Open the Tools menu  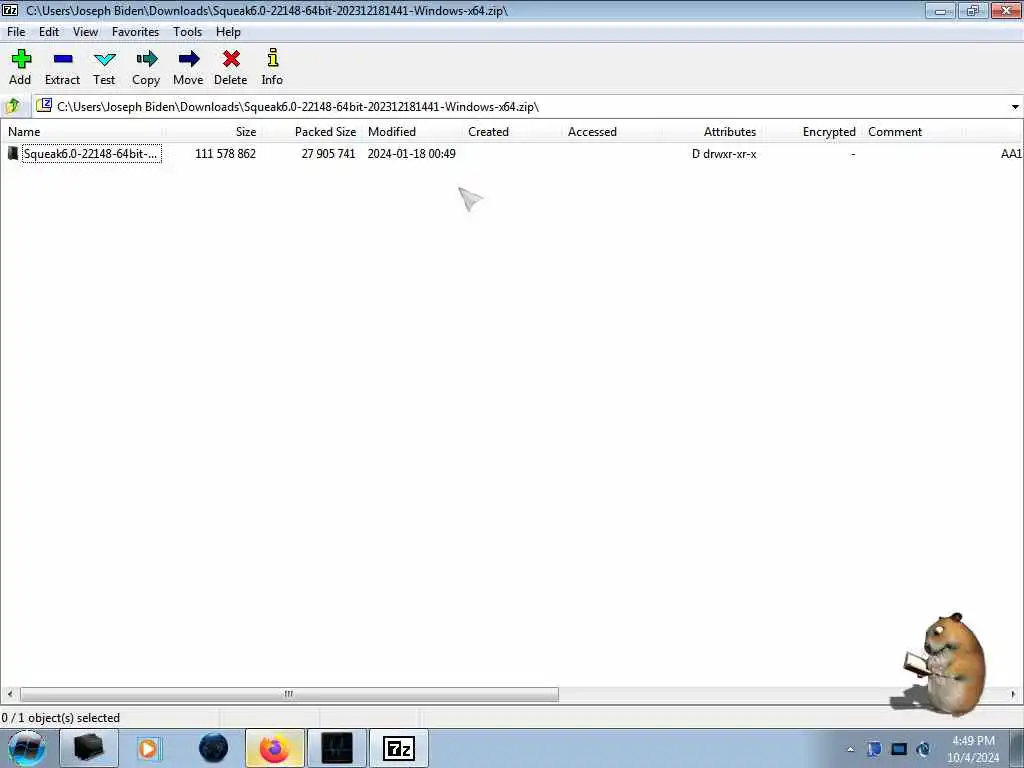coord(187,32)
